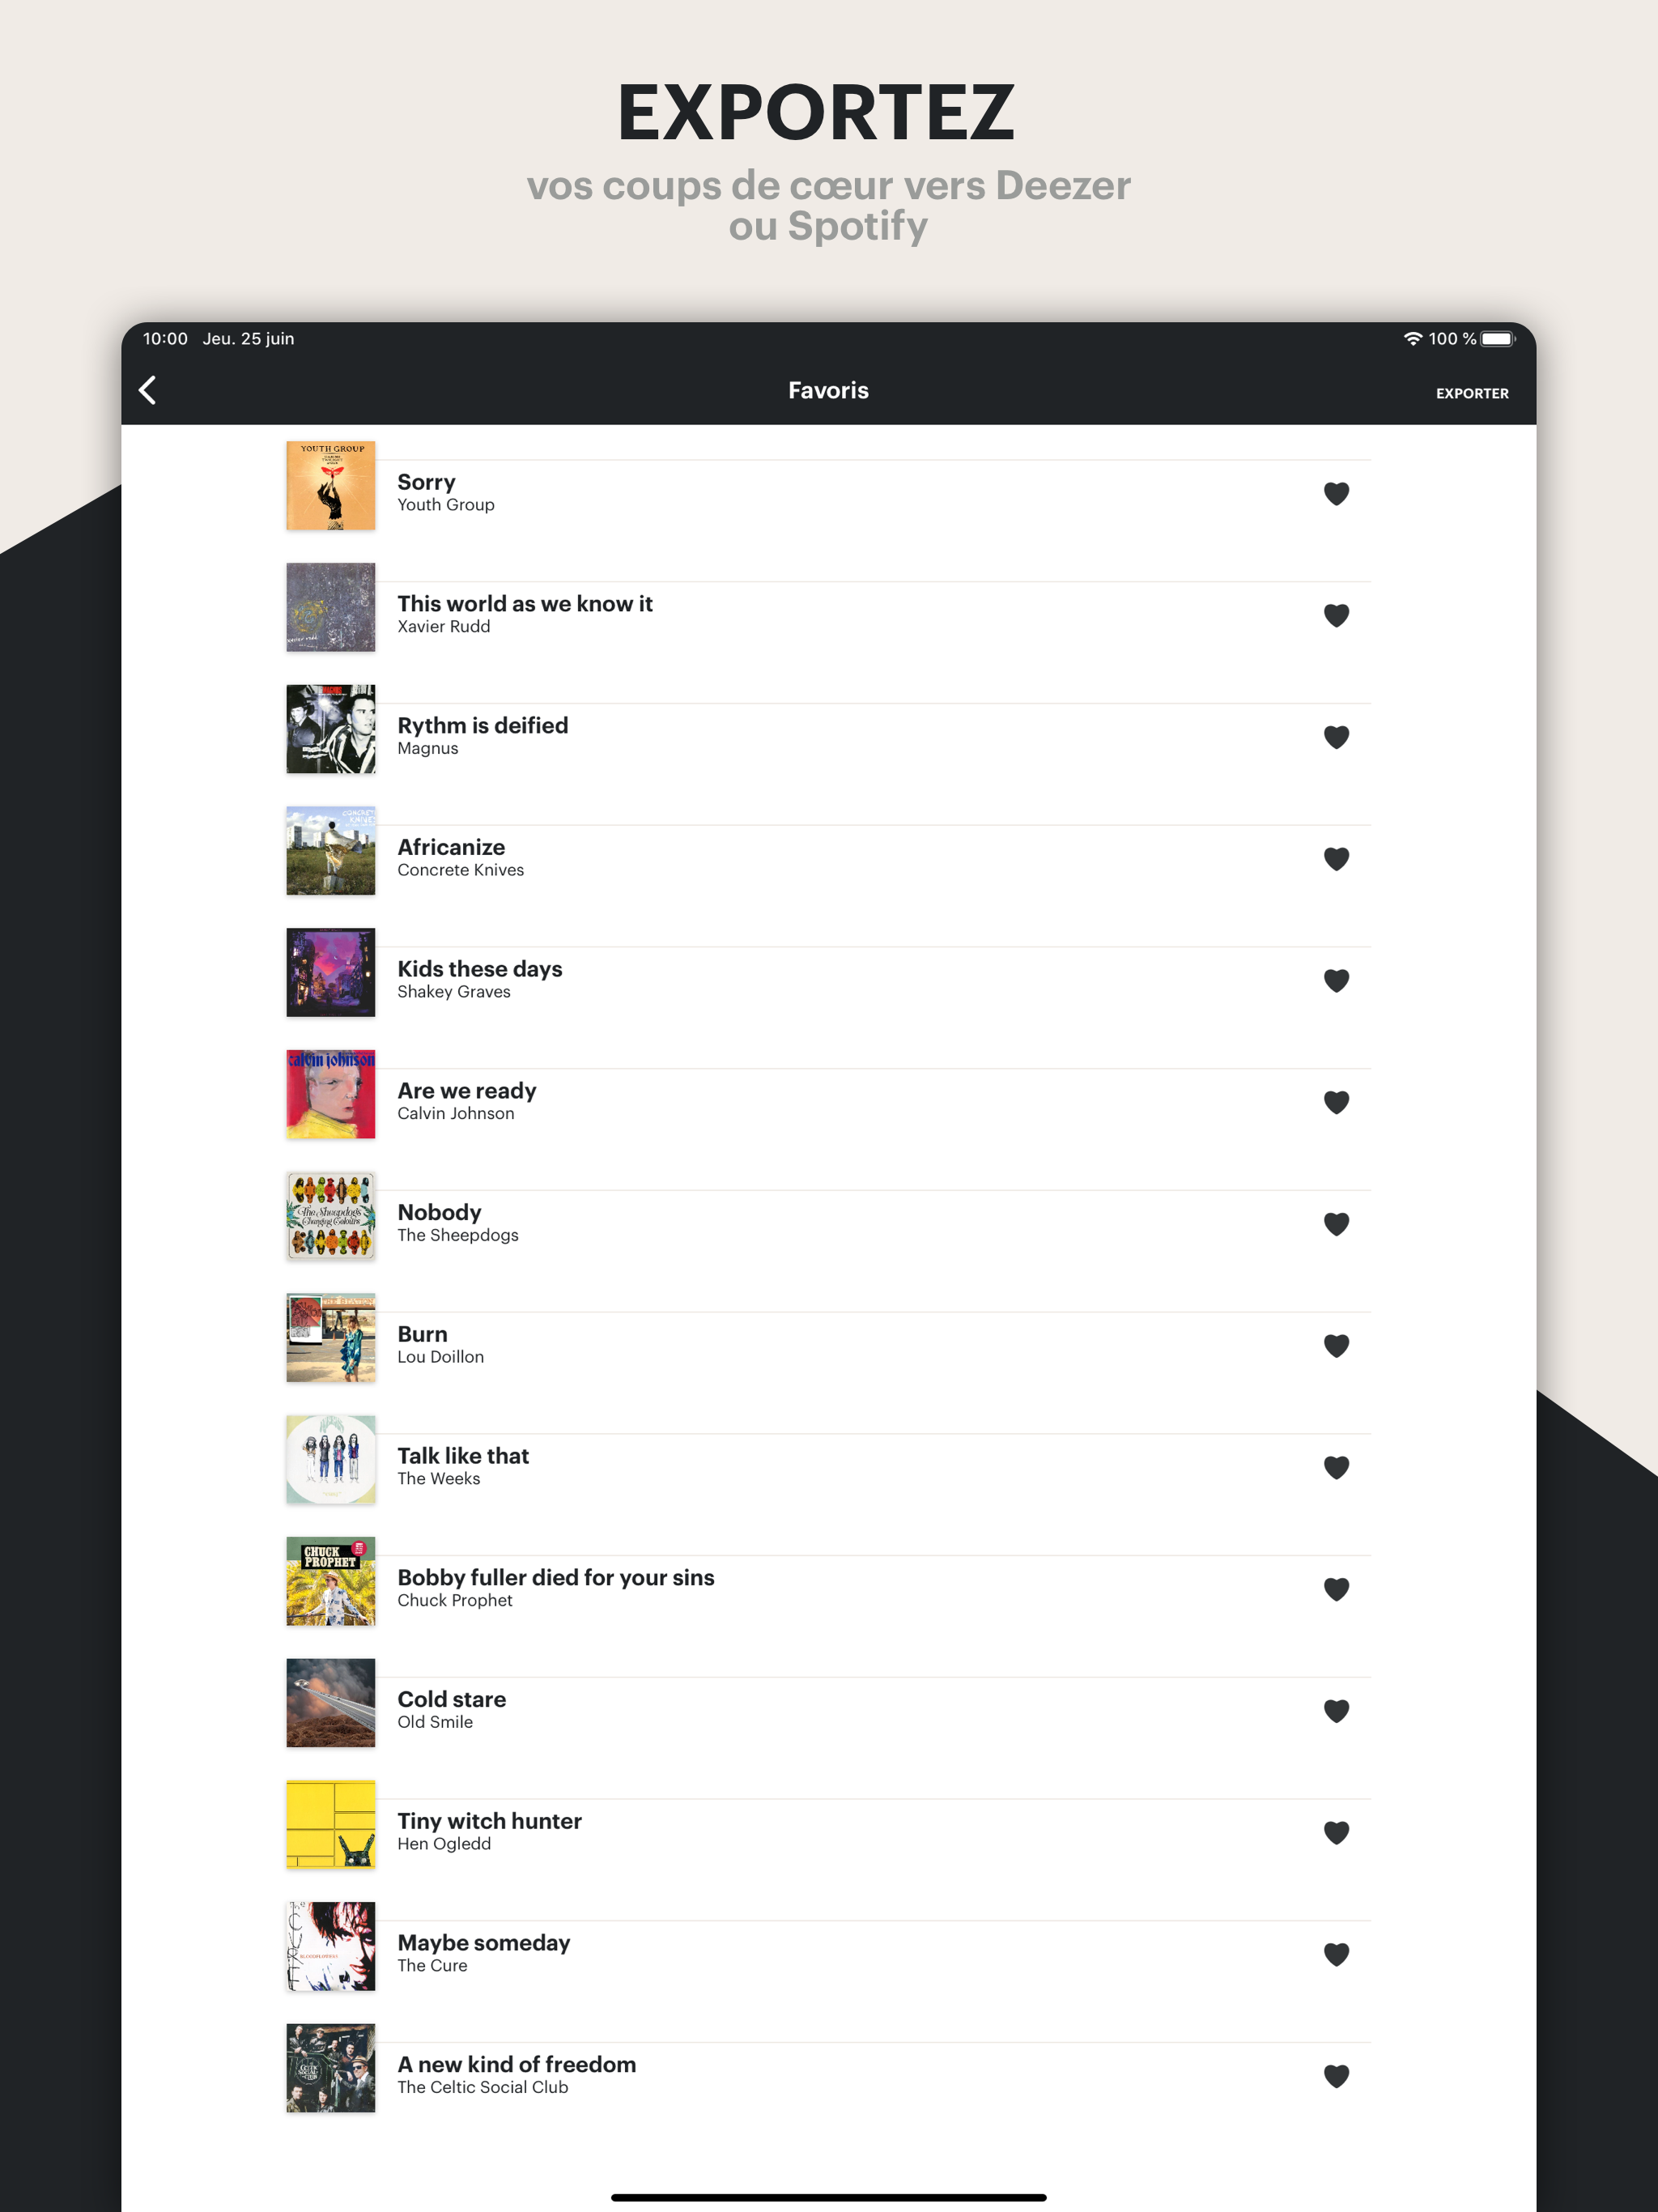Toggle favorite heart for Are we ready

pos(1336,1102)
